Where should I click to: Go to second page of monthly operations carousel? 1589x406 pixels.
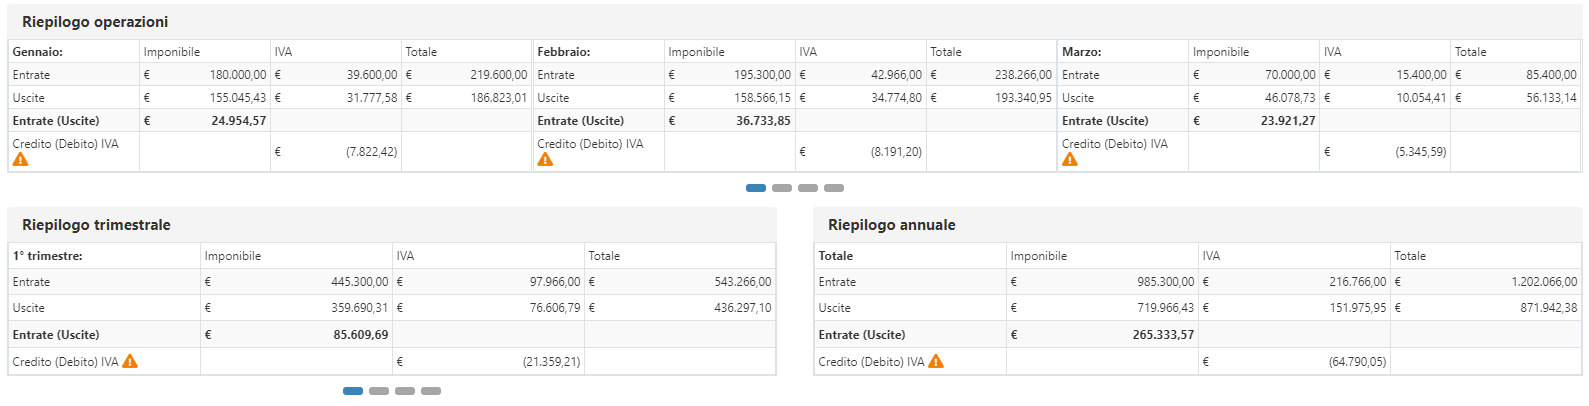pos(782,188)
